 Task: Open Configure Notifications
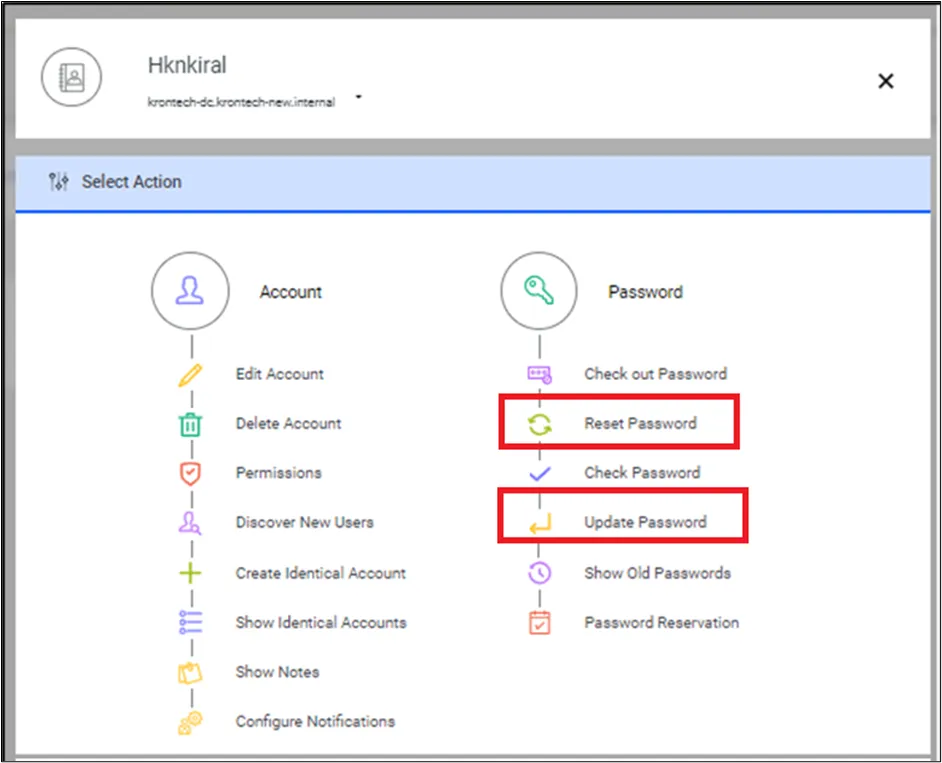(315, 721)
